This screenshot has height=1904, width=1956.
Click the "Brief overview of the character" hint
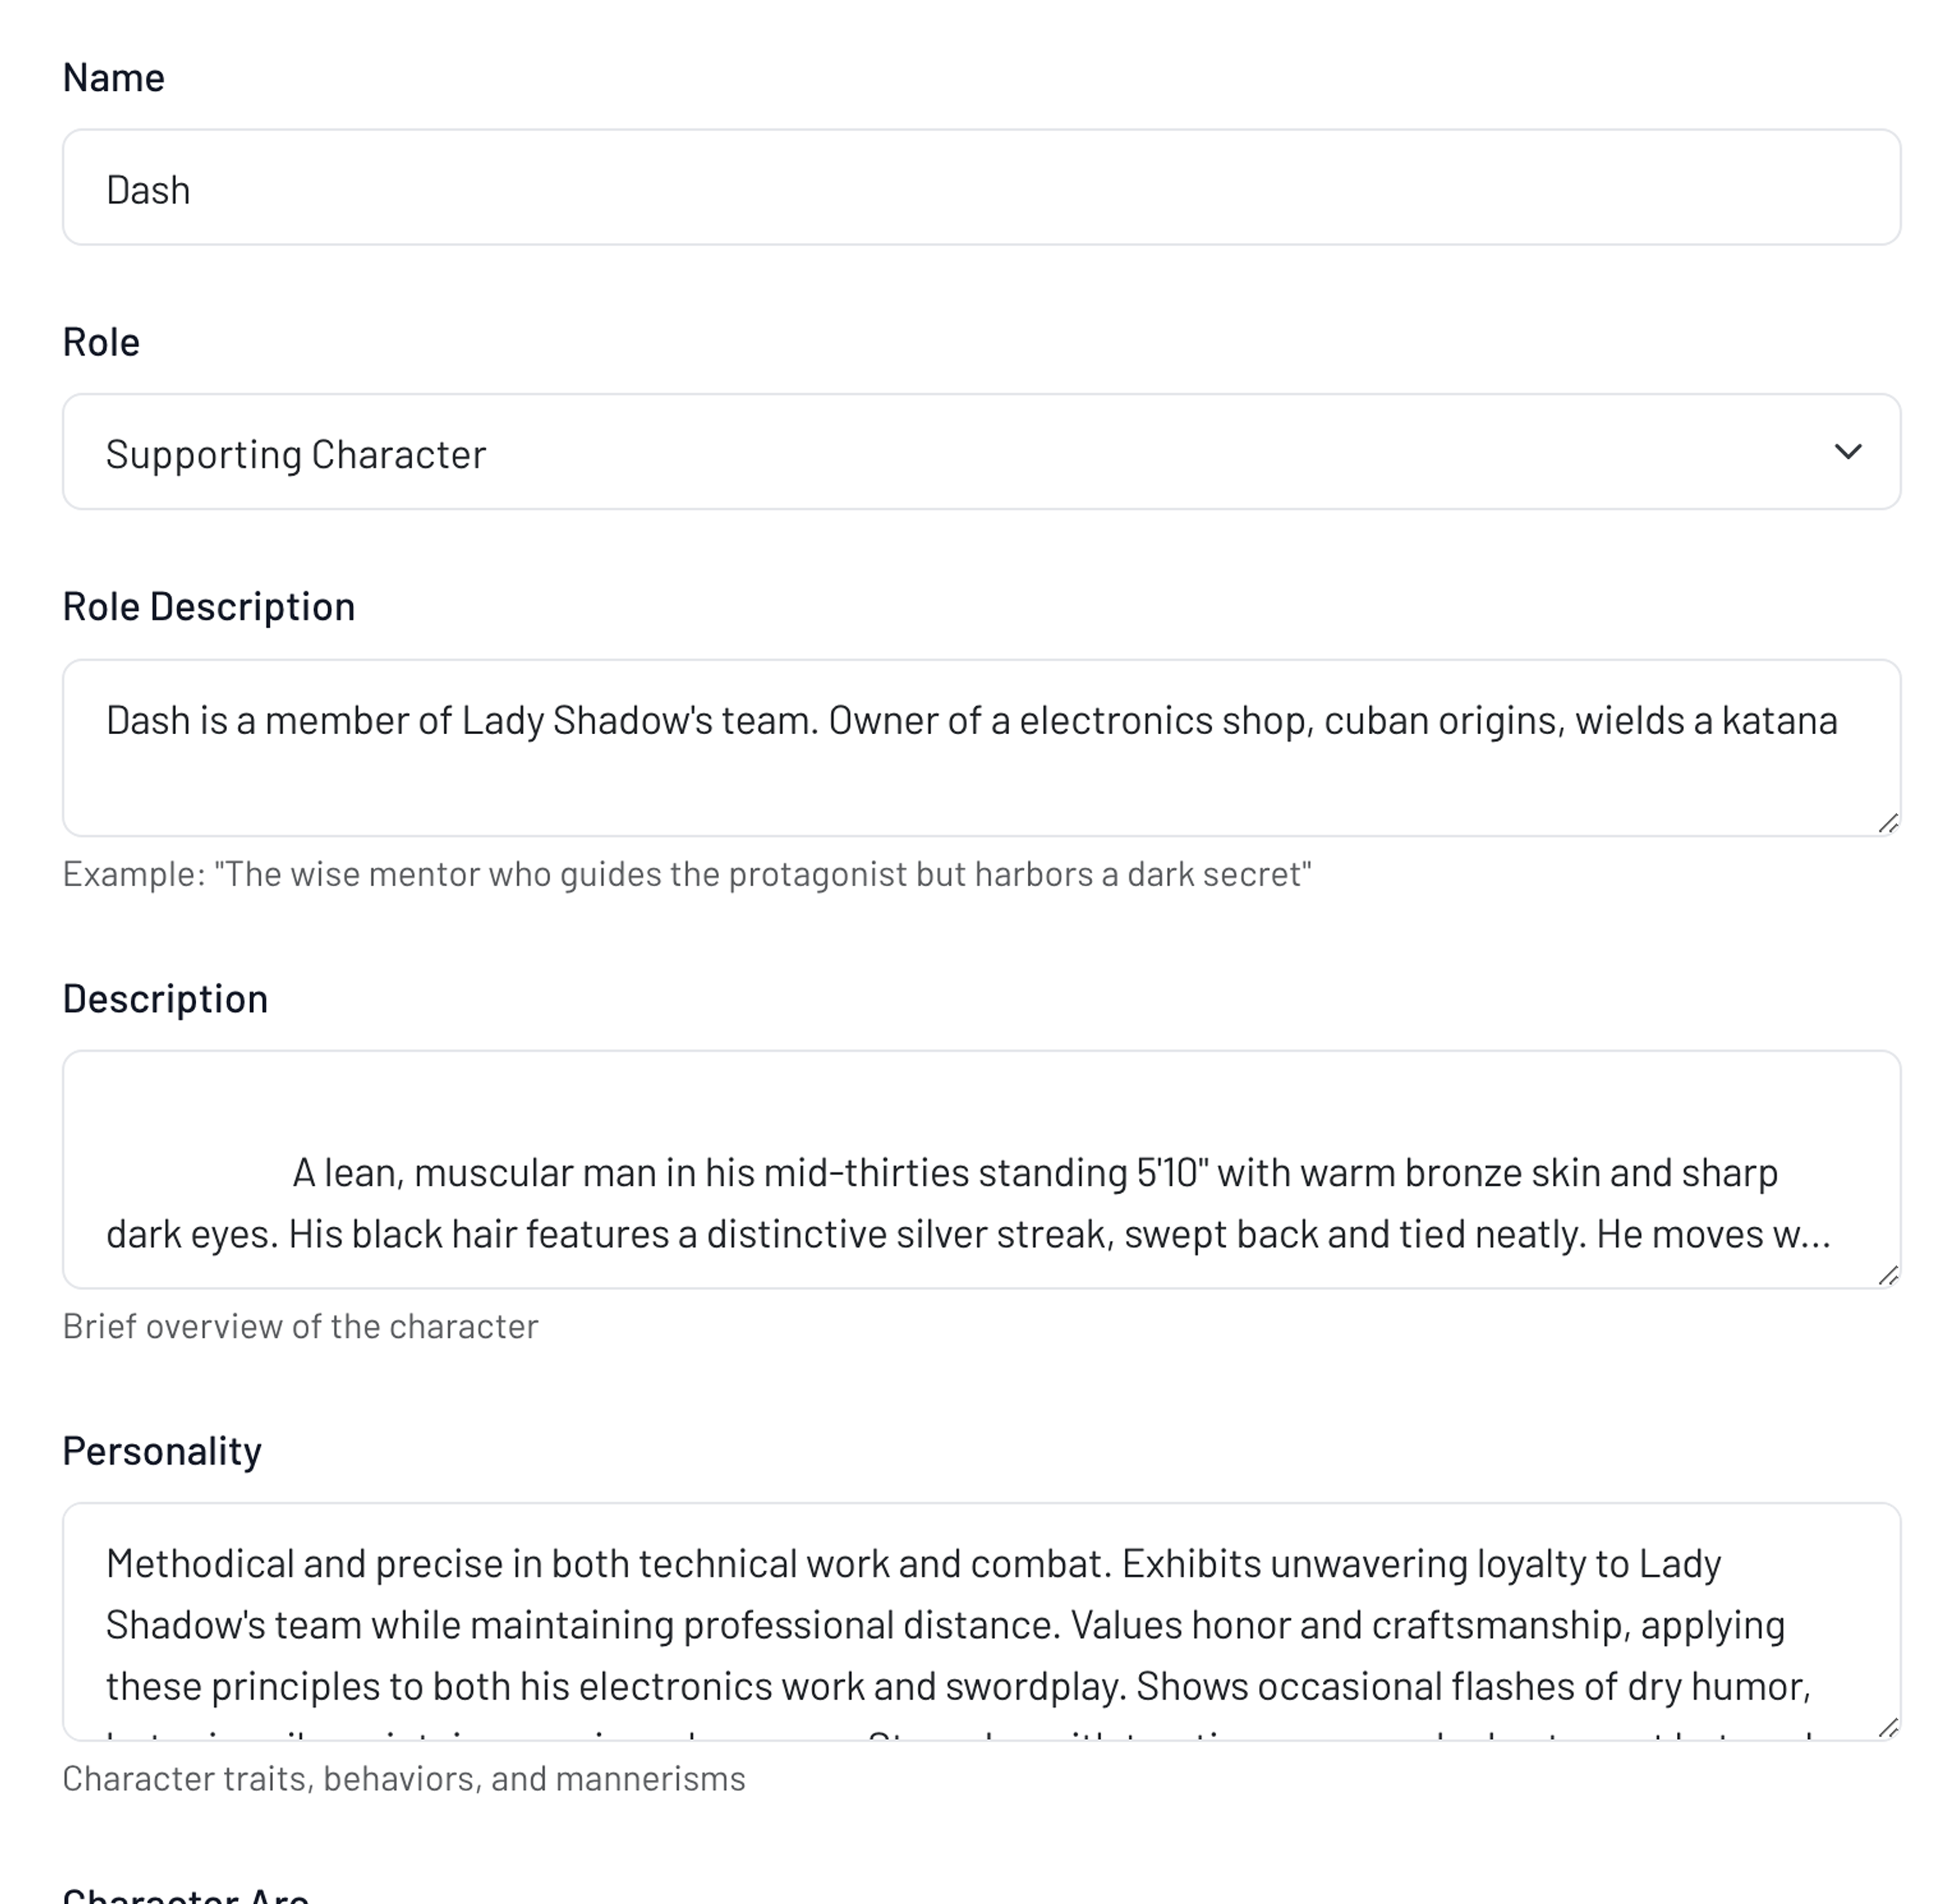300,1326
